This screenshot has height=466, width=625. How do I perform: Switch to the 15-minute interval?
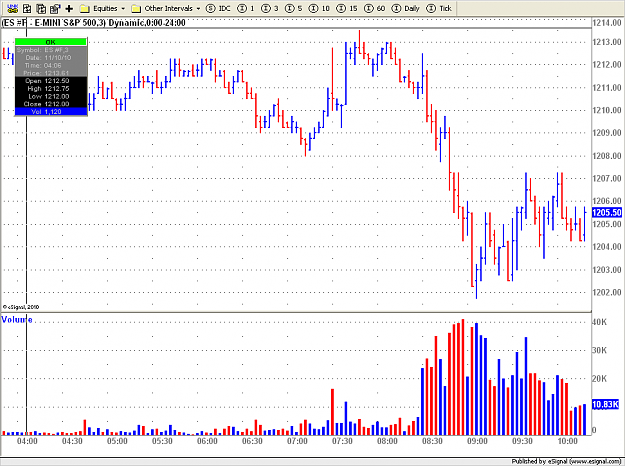coord(347,8)
